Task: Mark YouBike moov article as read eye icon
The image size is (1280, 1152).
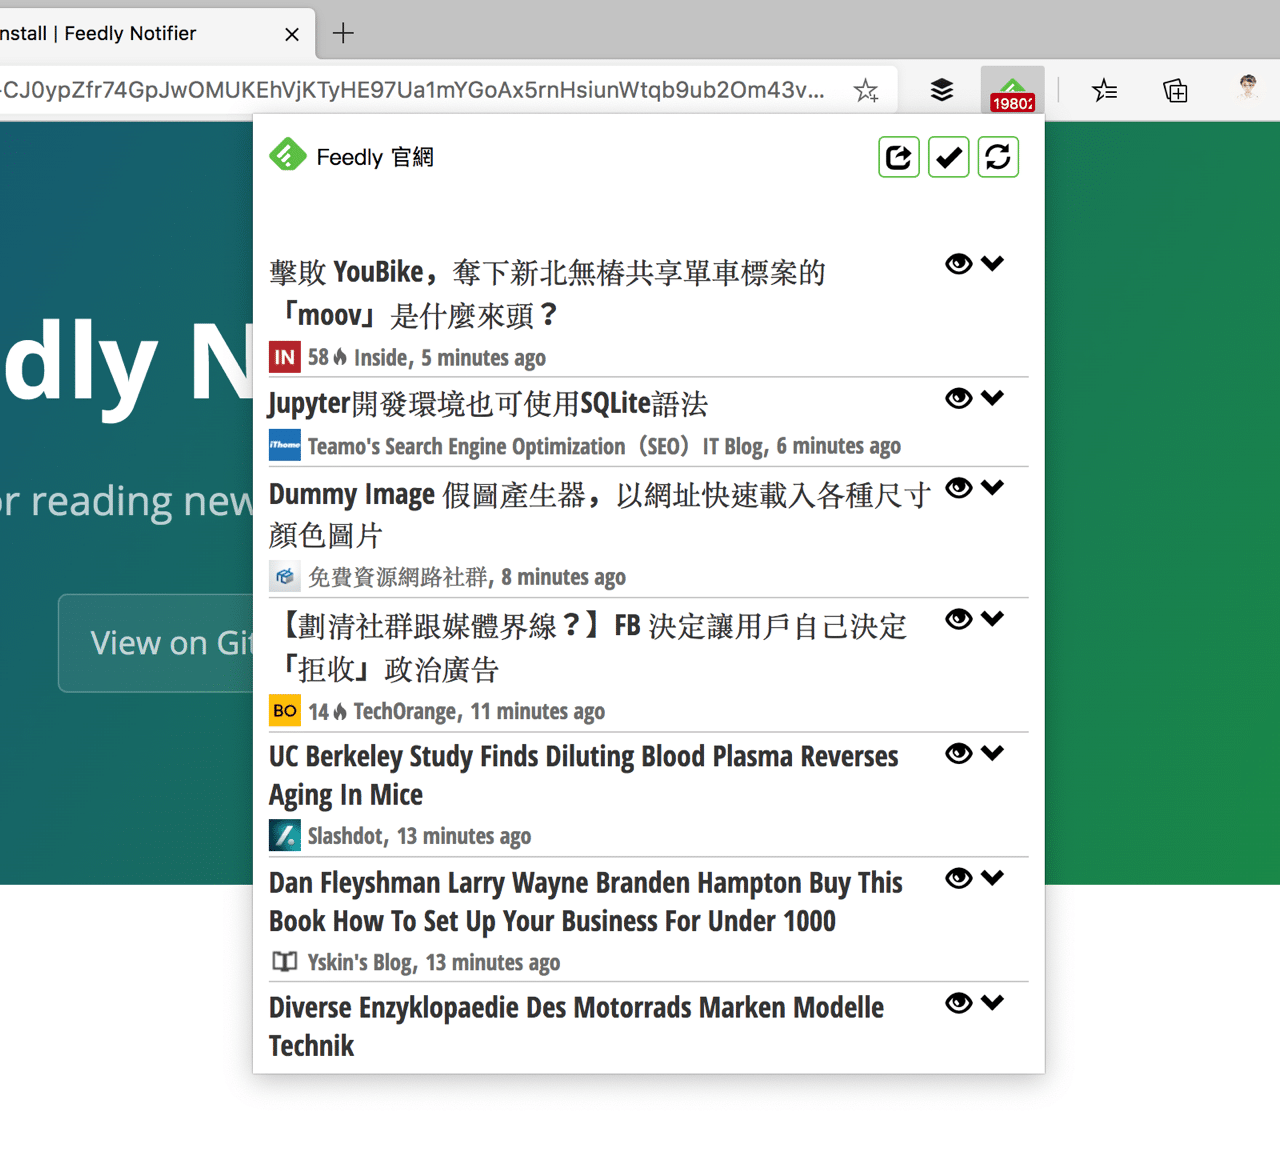Action: click(959, 263)
